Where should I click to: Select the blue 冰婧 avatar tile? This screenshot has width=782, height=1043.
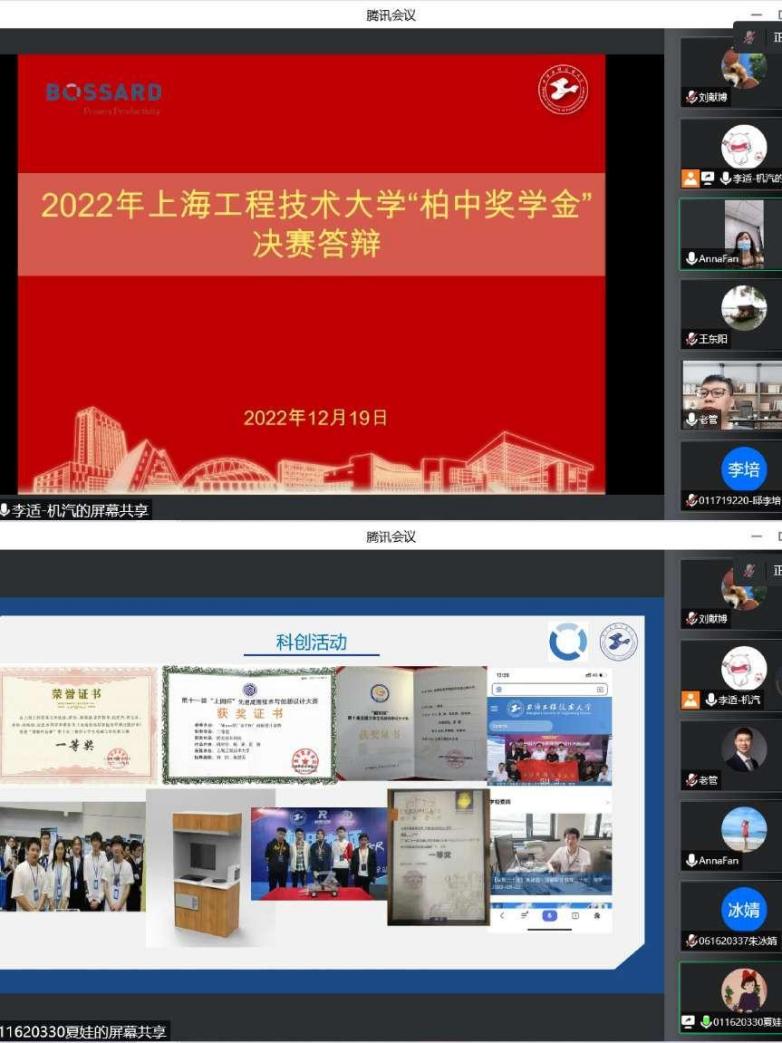pyautogui.click(x=743, y=910)
